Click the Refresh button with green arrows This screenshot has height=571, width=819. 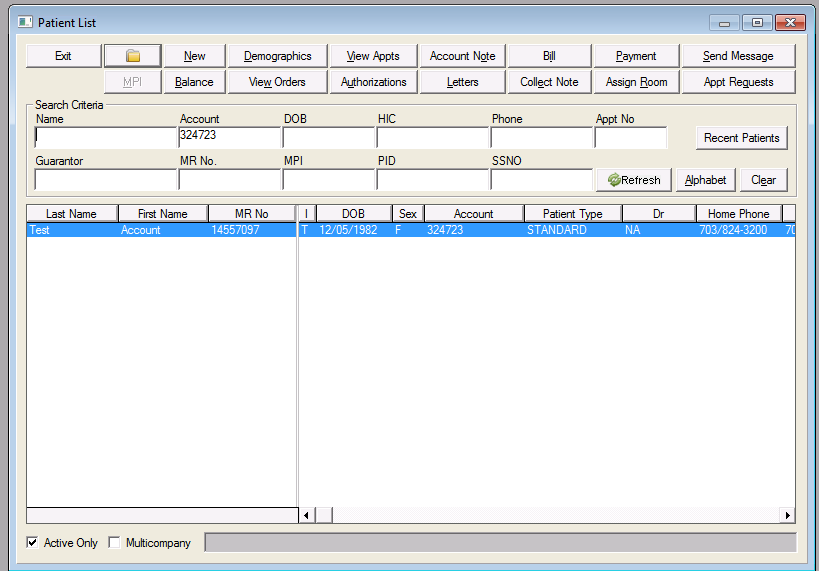pos(634,180)
